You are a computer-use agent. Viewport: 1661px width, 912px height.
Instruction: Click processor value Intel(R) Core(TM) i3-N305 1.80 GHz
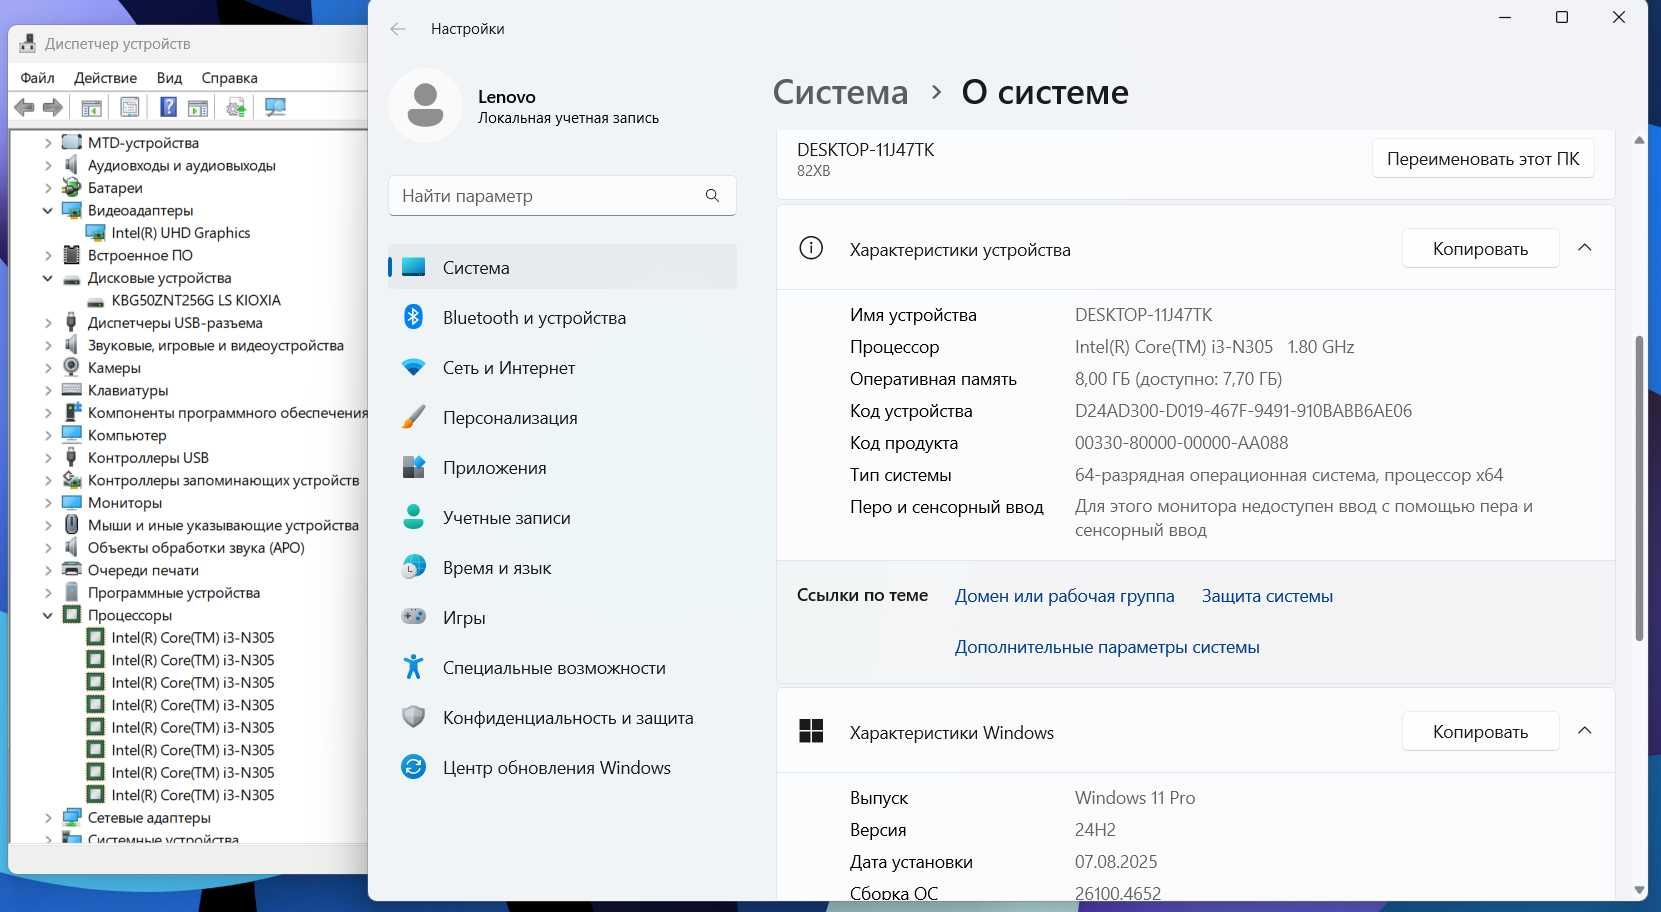(x=1214, y=347)
